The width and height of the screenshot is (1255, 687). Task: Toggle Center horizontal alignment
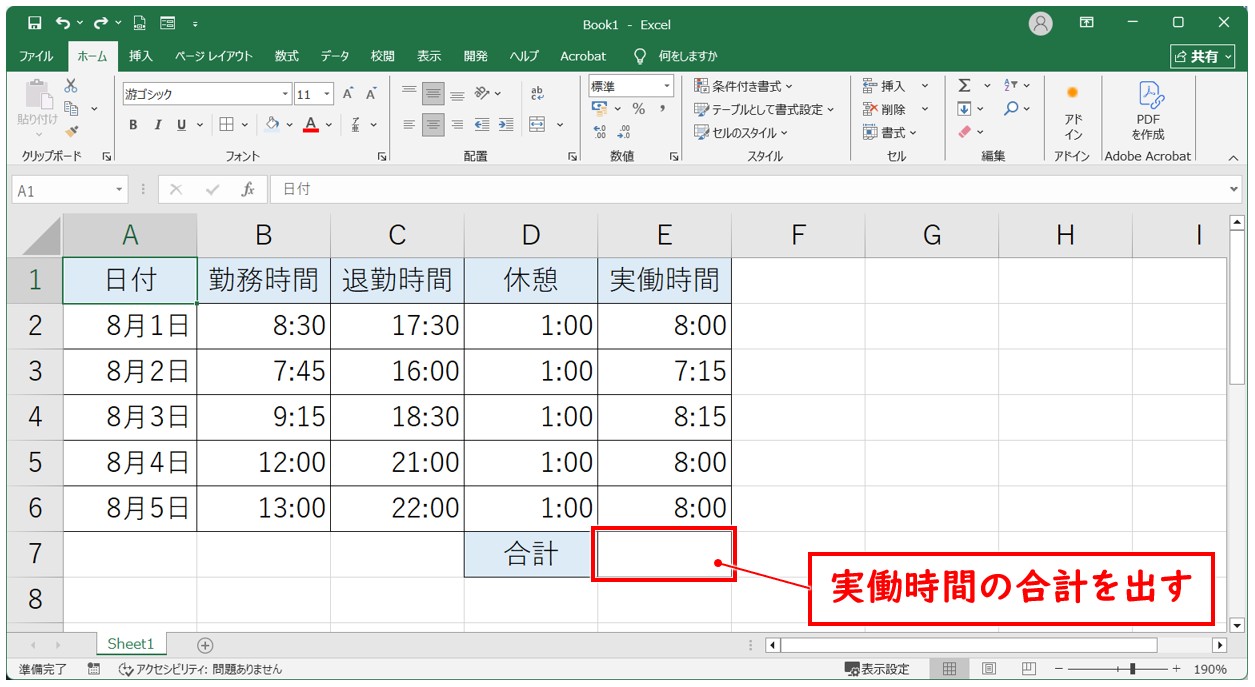[433, 125]
